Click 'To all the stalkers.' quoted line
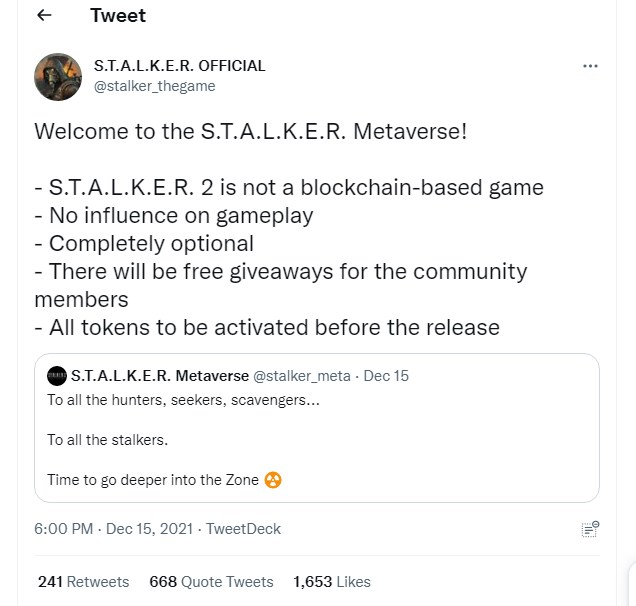This screenshot has width=636, height=606. 108,440
